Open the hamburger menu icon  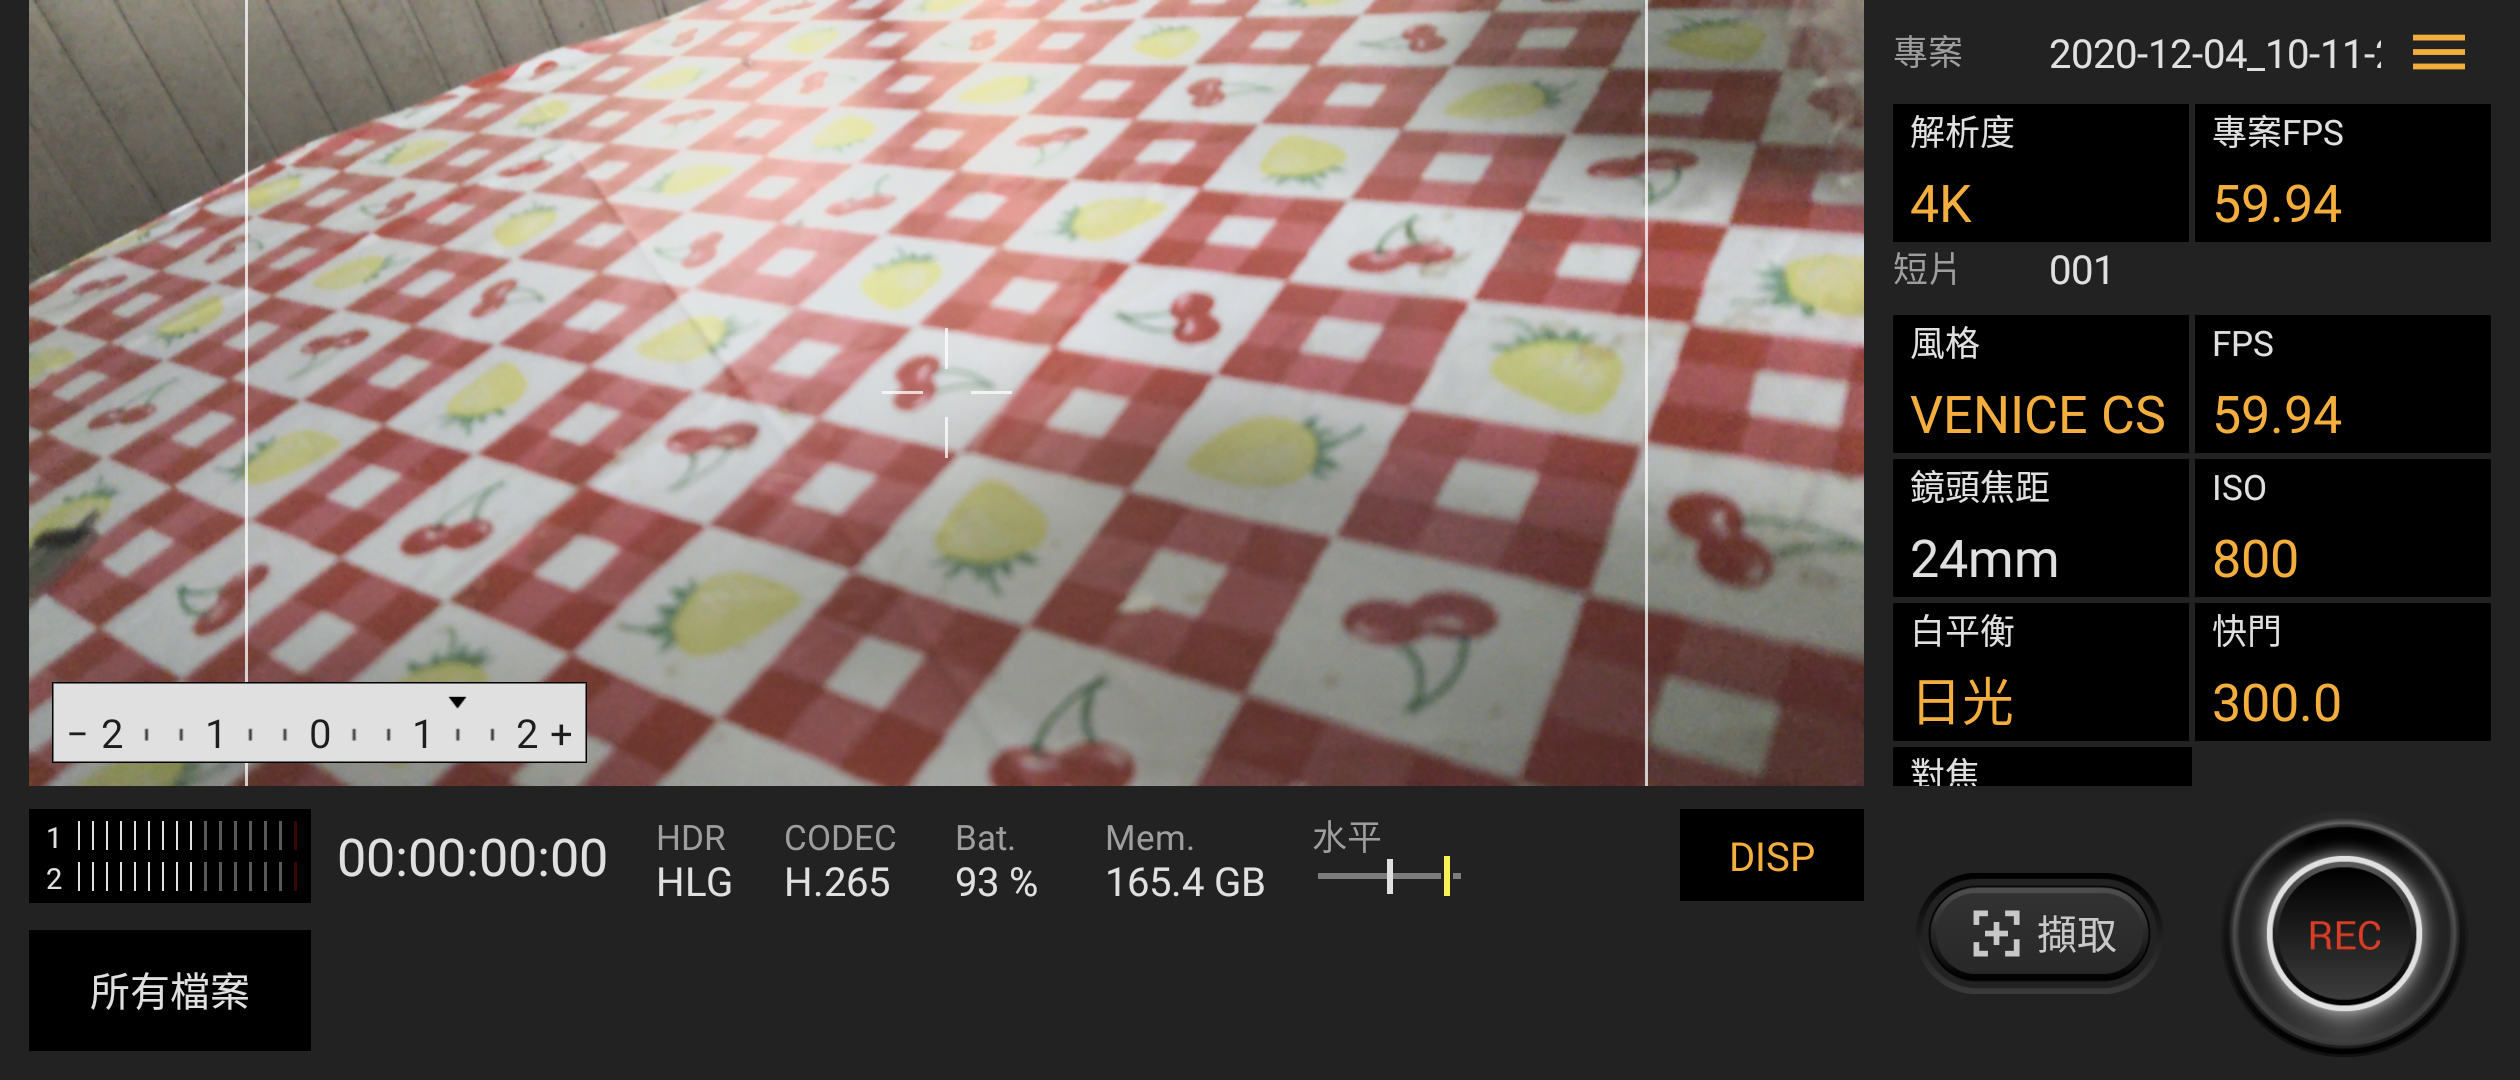[x=2438, y=53]
